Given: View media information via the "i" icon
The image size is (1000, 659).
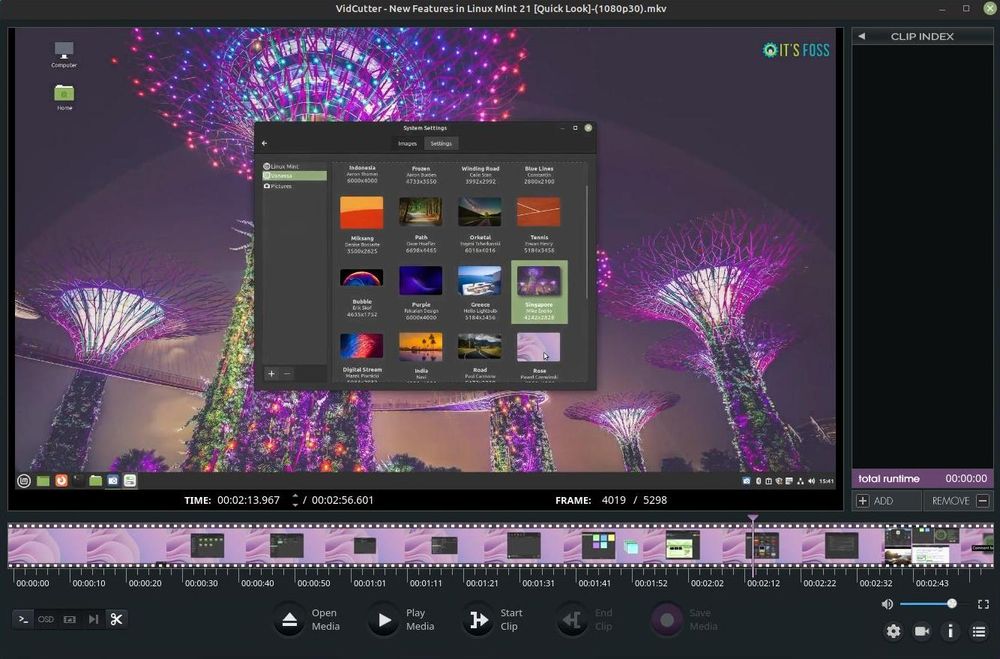Looking at the screenshot, I should pos(950,631).
